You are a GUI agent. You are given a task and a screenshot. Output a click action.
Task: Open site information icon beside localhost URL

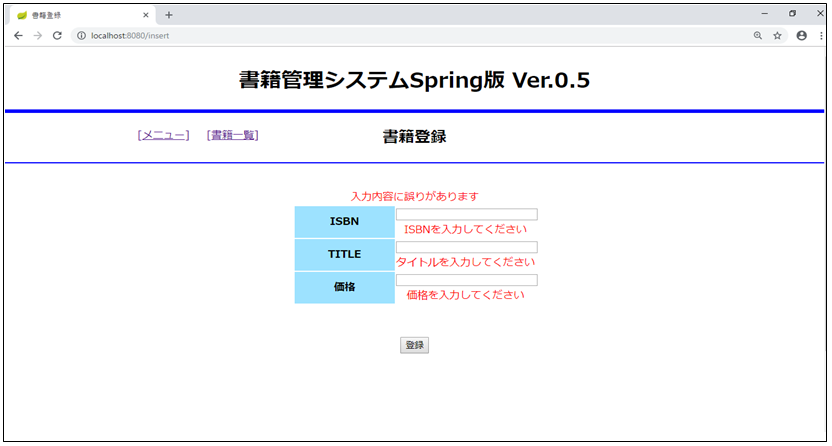coord(81,35)
